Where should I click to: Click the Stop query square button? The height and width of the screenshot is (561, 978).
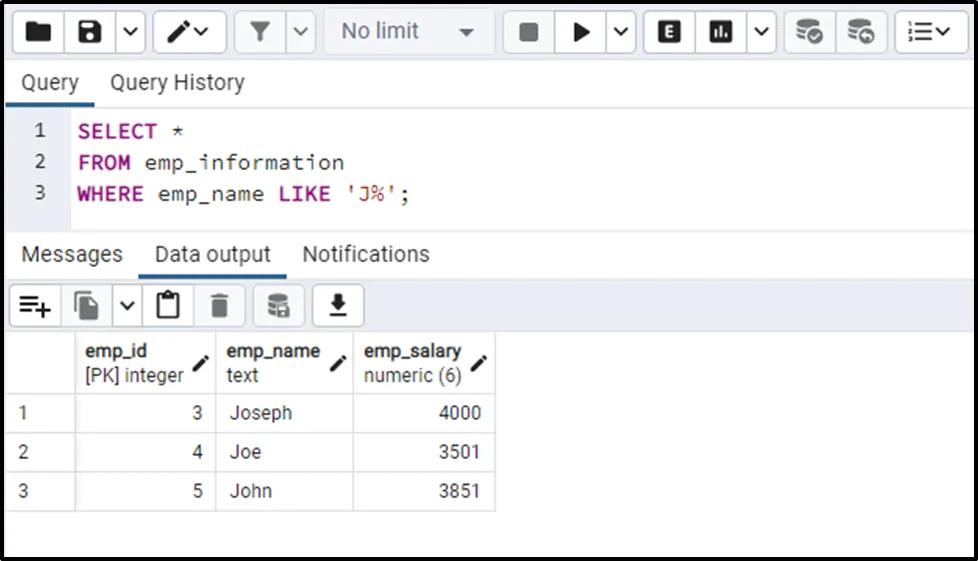[x=529, y=32]
